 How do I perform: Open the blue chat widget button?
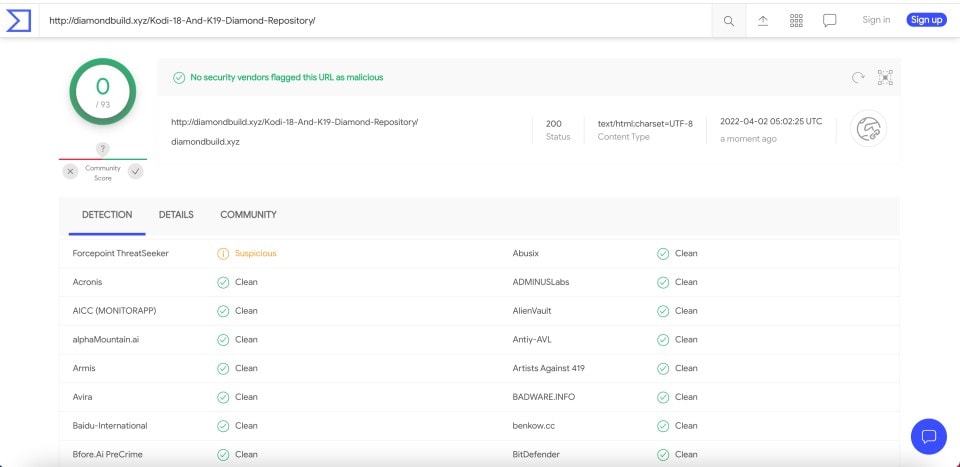[x=929, y=436]
